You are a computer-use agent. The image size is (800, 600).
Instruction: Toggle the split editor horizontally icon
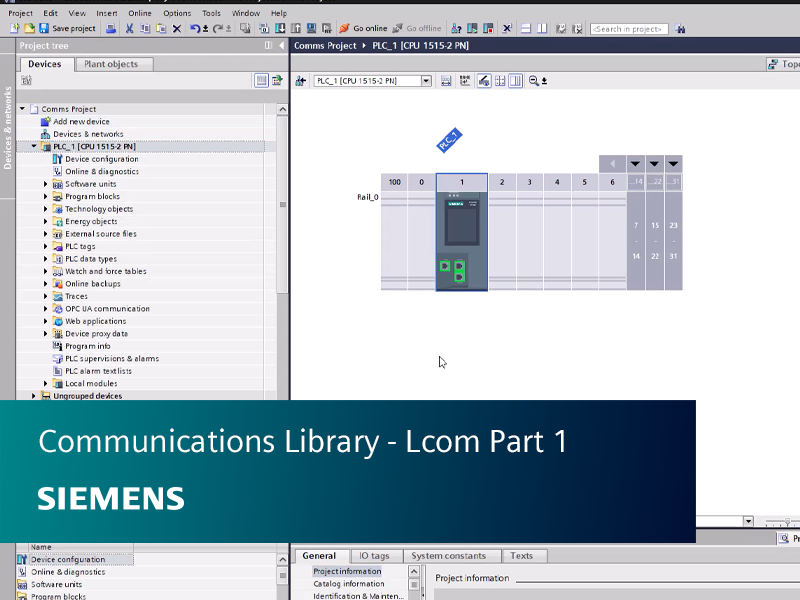(x=524, y=28)
